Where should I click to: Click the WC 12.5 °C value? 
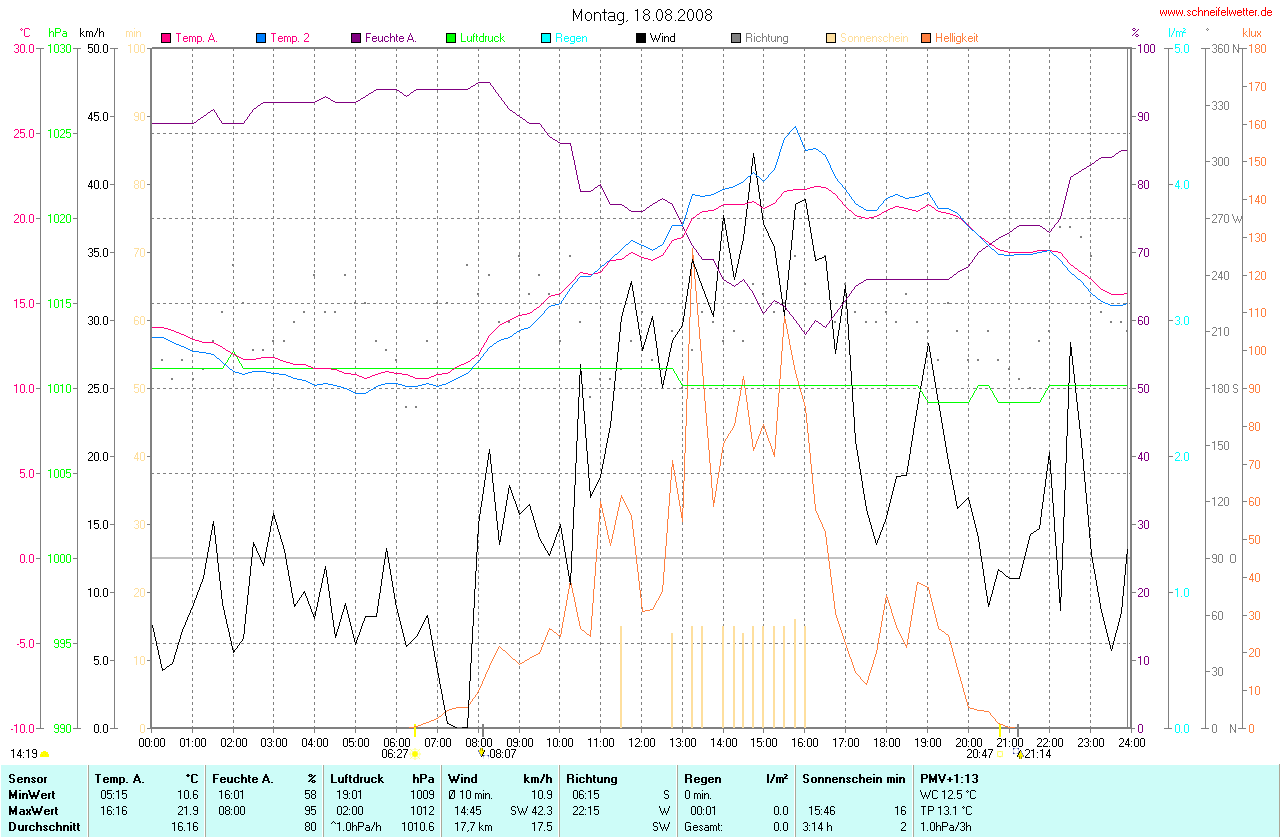pyautogui.click(x=948, y=794)
